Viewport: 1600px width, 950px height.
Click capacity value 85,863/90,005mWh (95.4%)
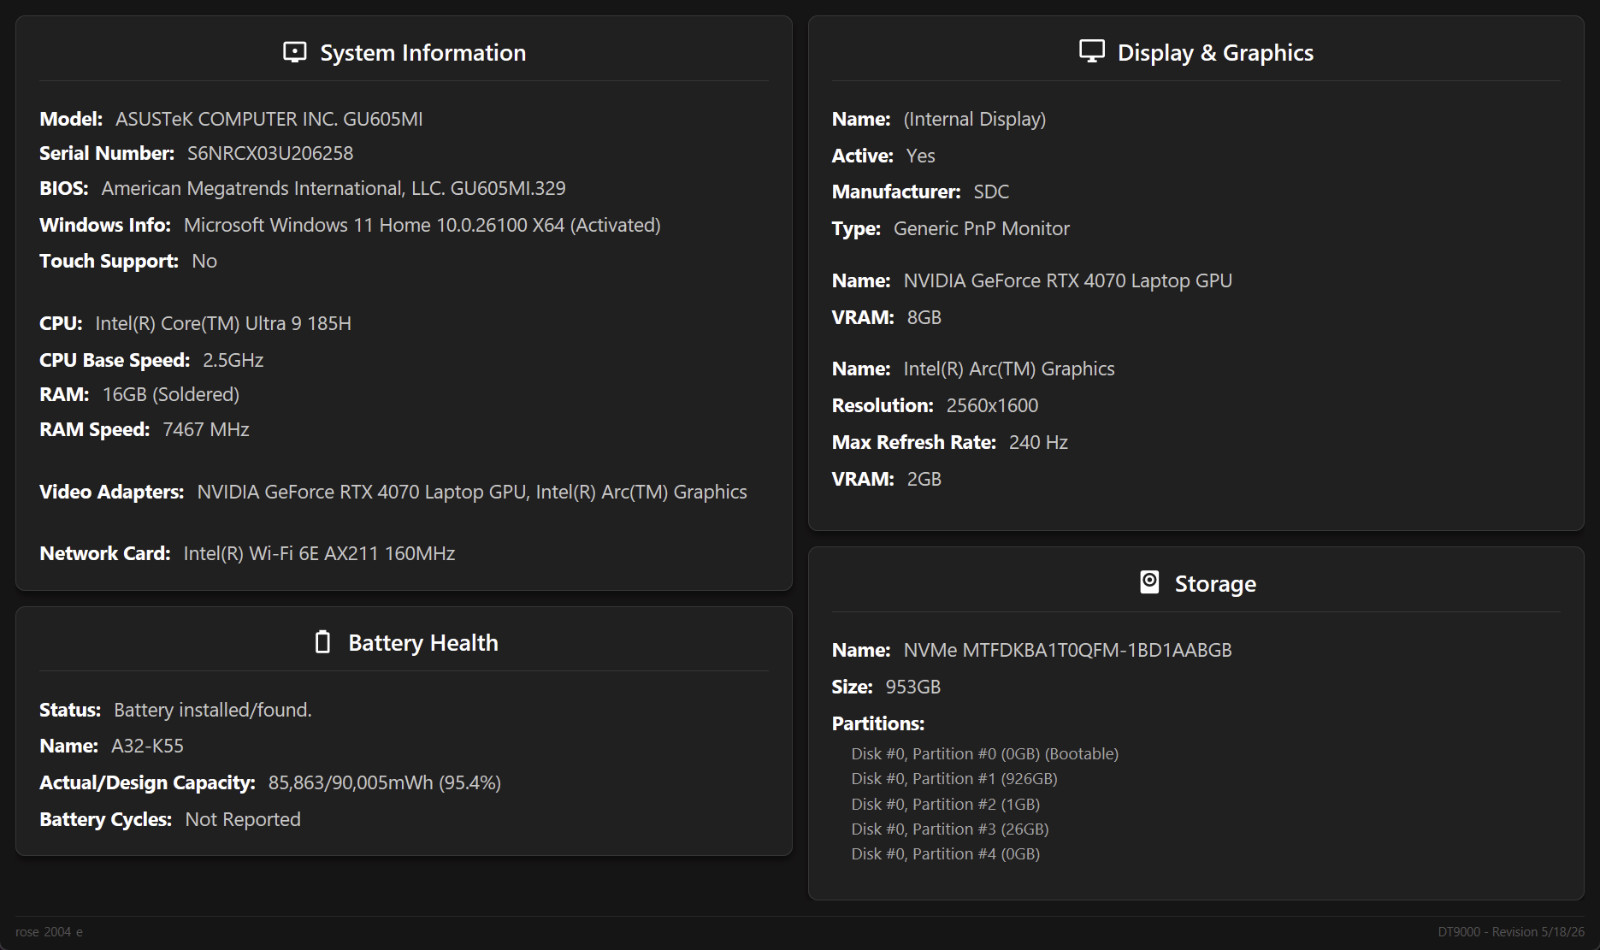tap(384, 783)
